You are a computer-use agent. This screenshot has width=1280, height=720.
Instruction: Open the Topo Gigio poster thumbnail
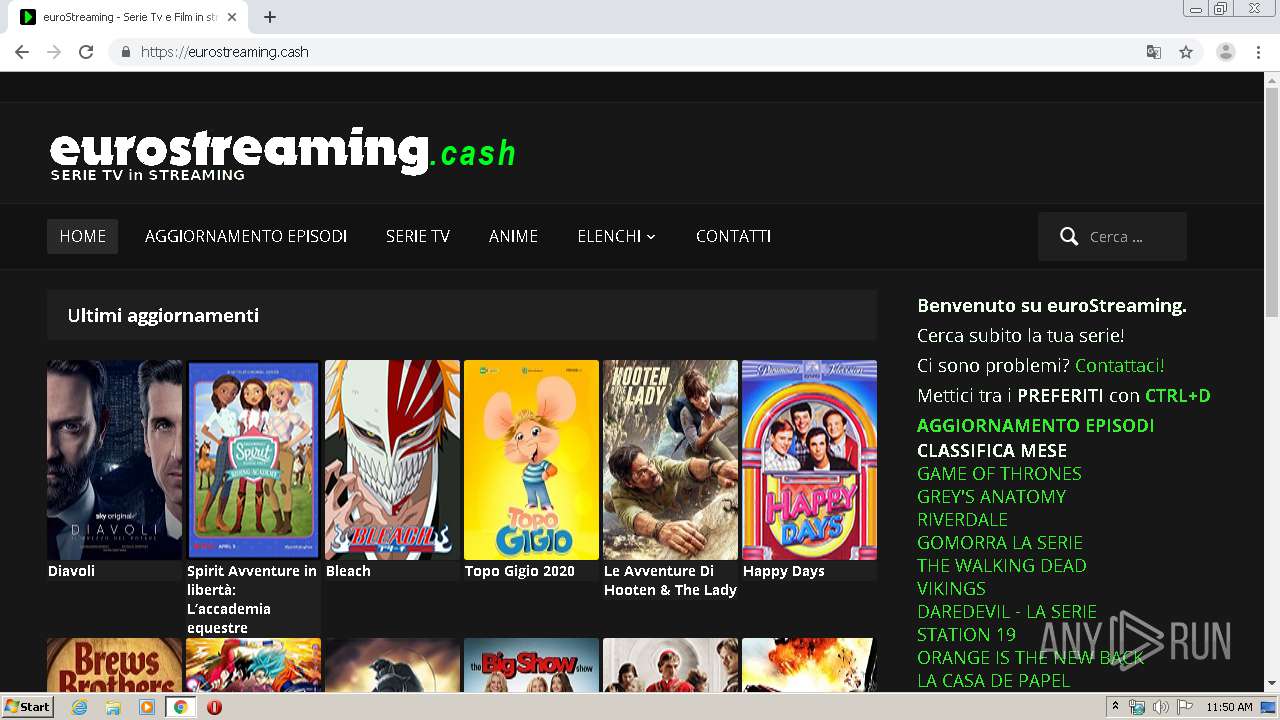pos(531,460)
